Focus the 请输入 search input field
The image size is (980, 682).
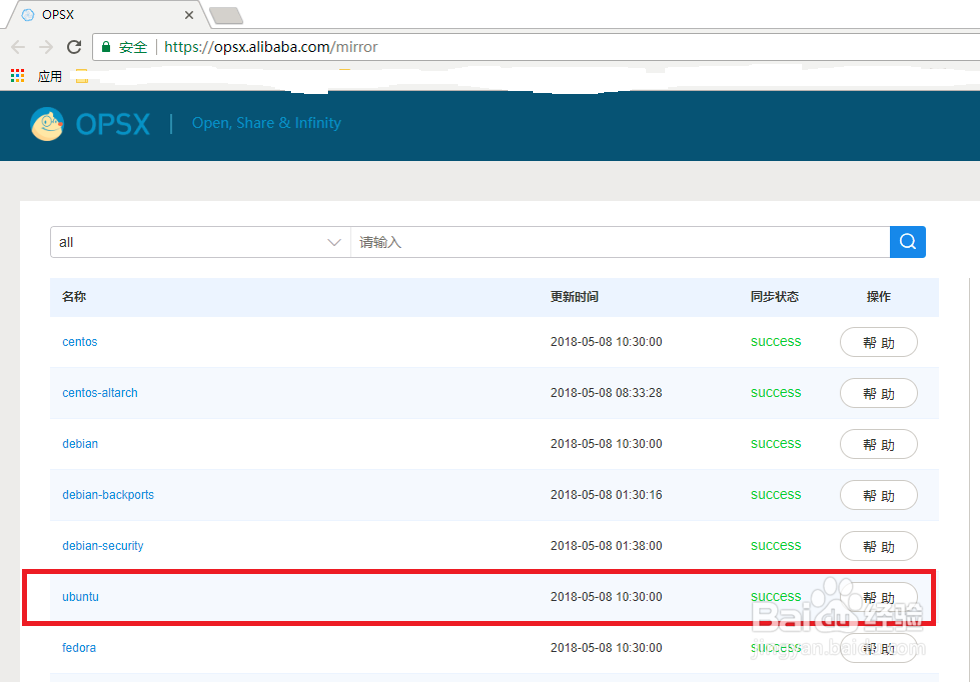620,242
